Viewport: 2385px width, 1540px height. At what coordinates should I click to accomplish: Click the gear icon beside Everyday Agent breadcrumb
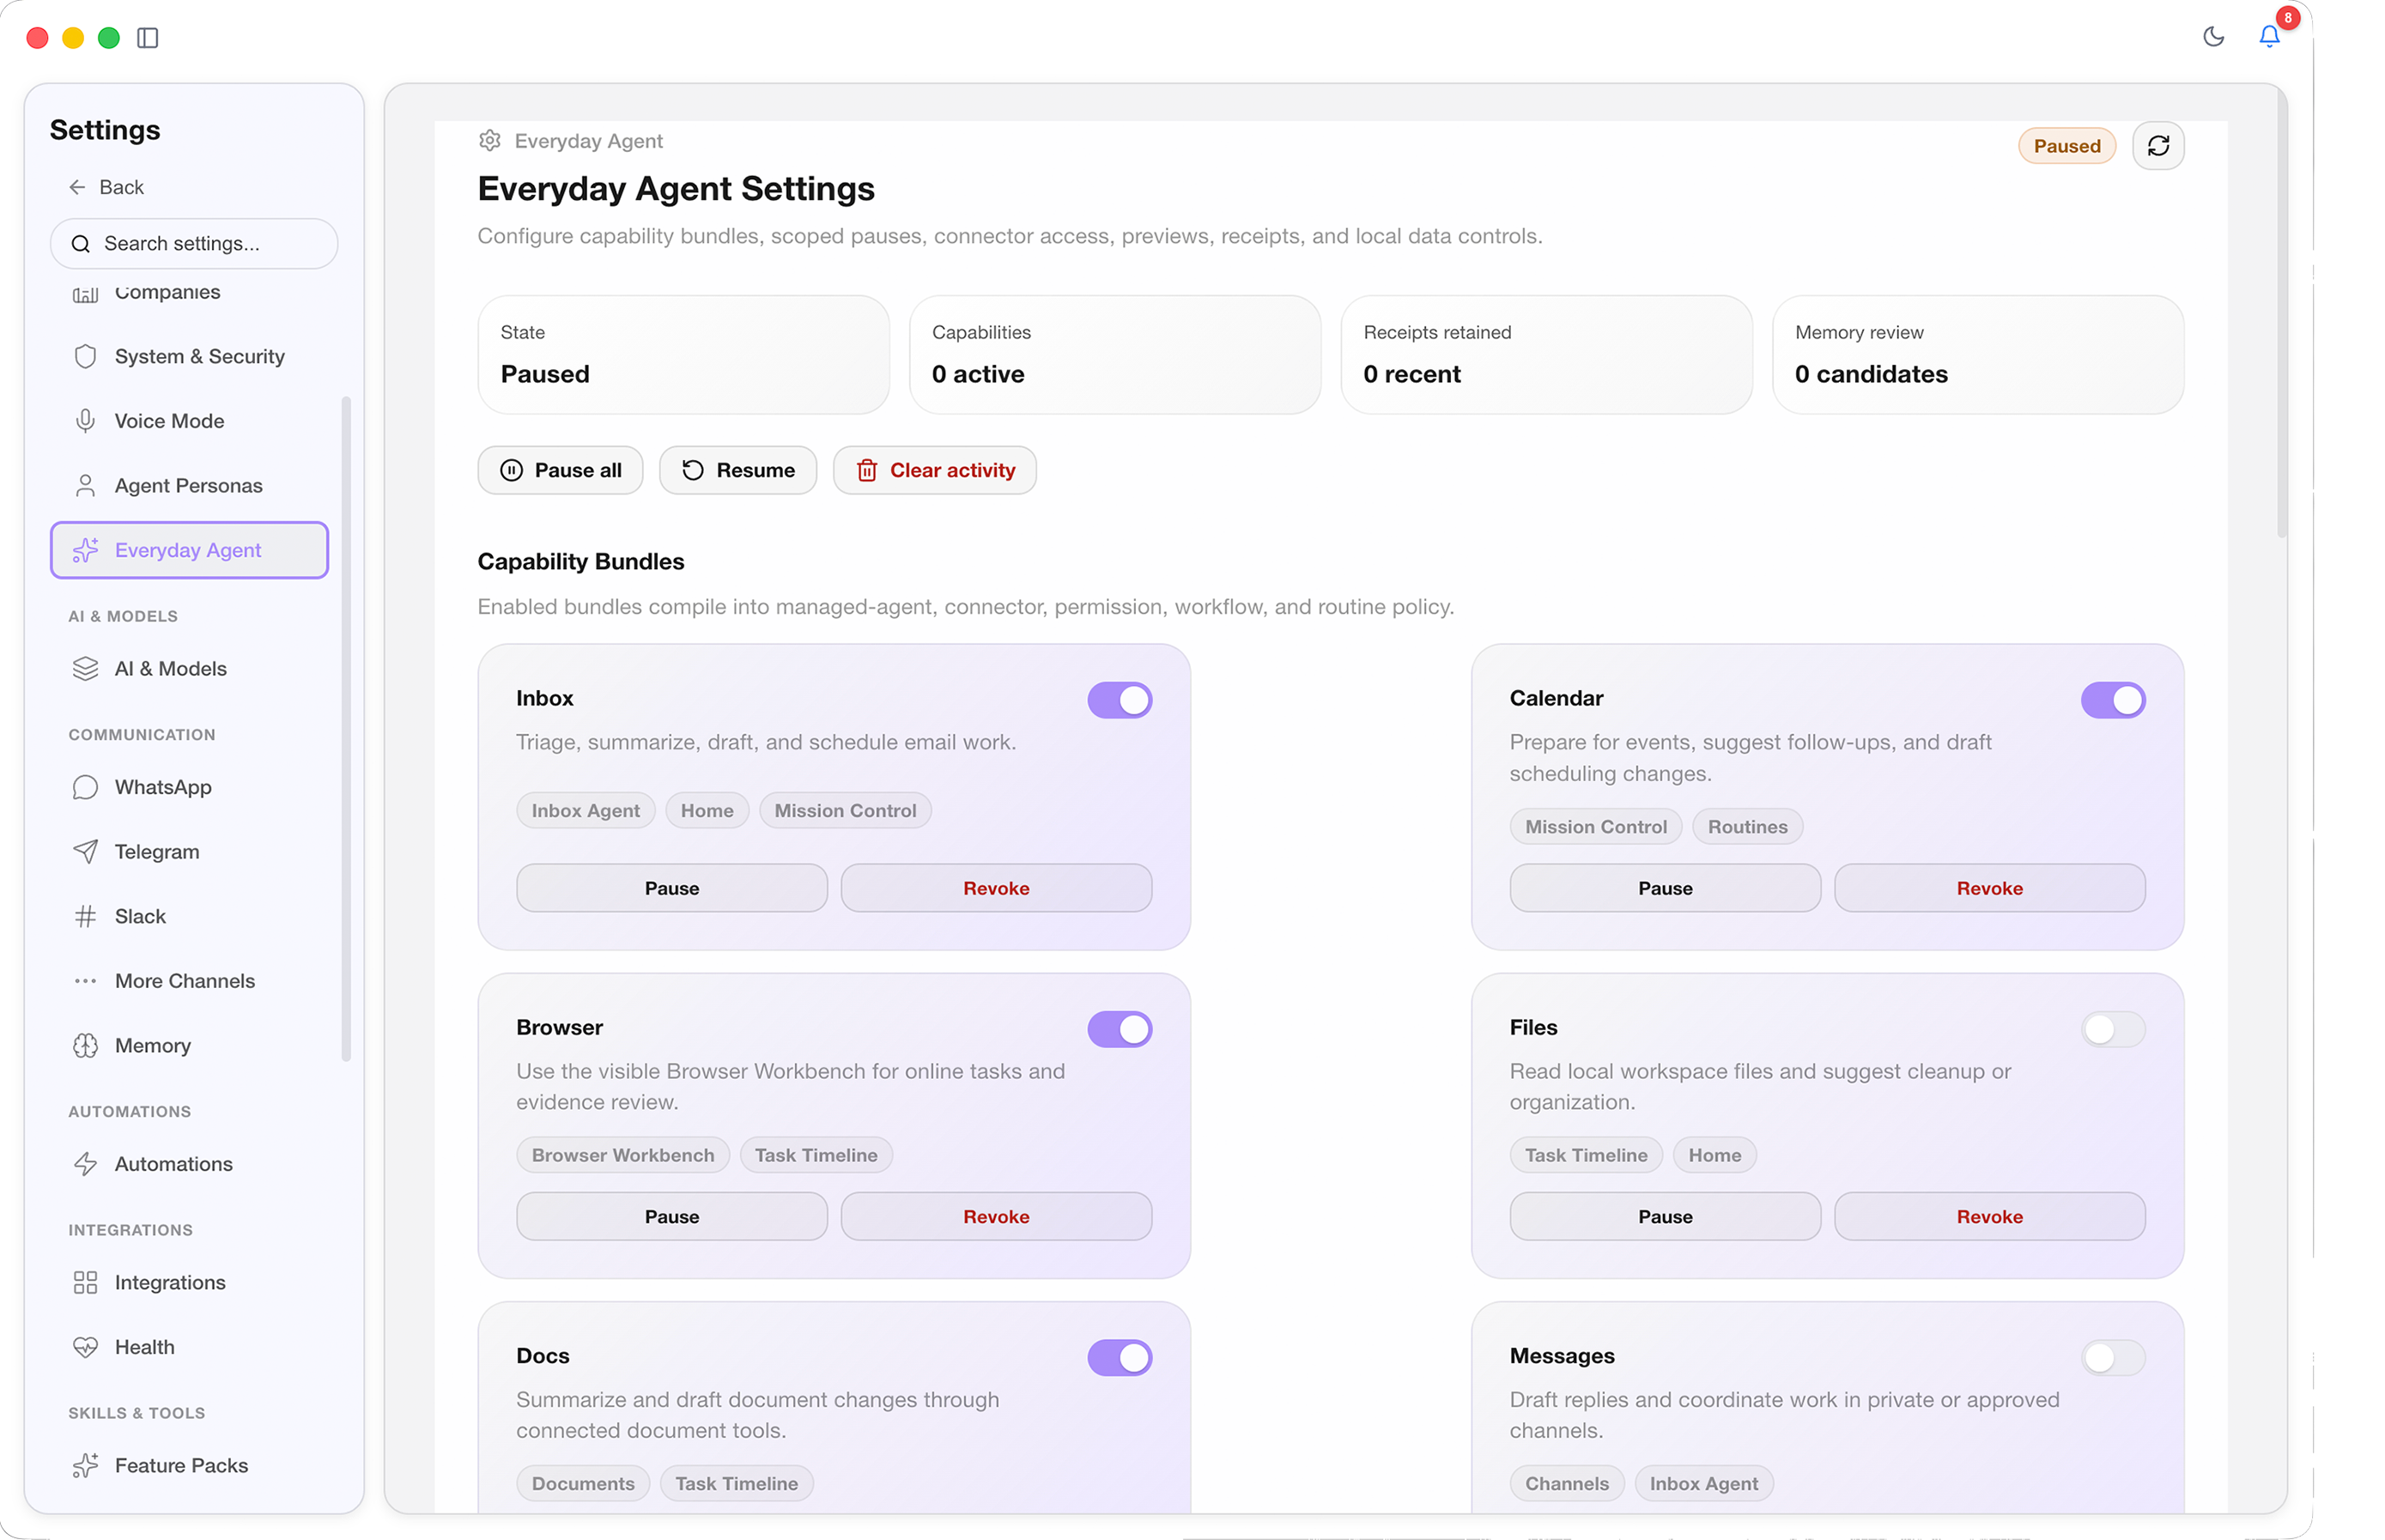click(489, 141)
